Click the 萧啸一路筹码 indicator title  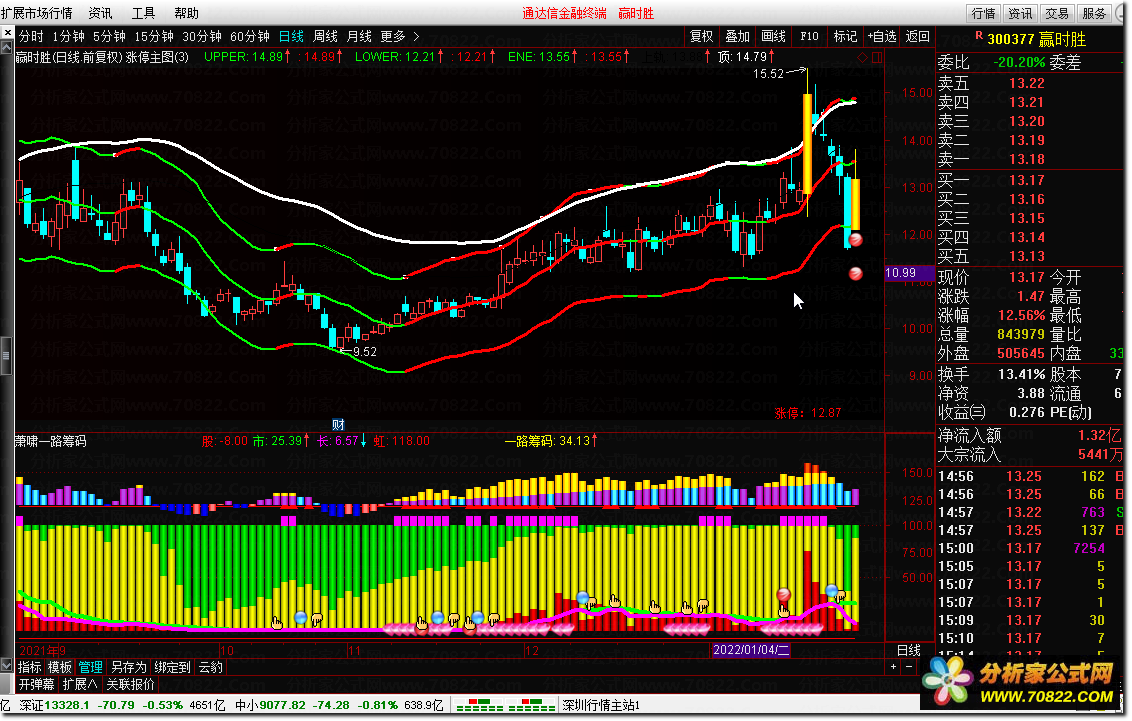pyautogui.click(x=51, y=441)
